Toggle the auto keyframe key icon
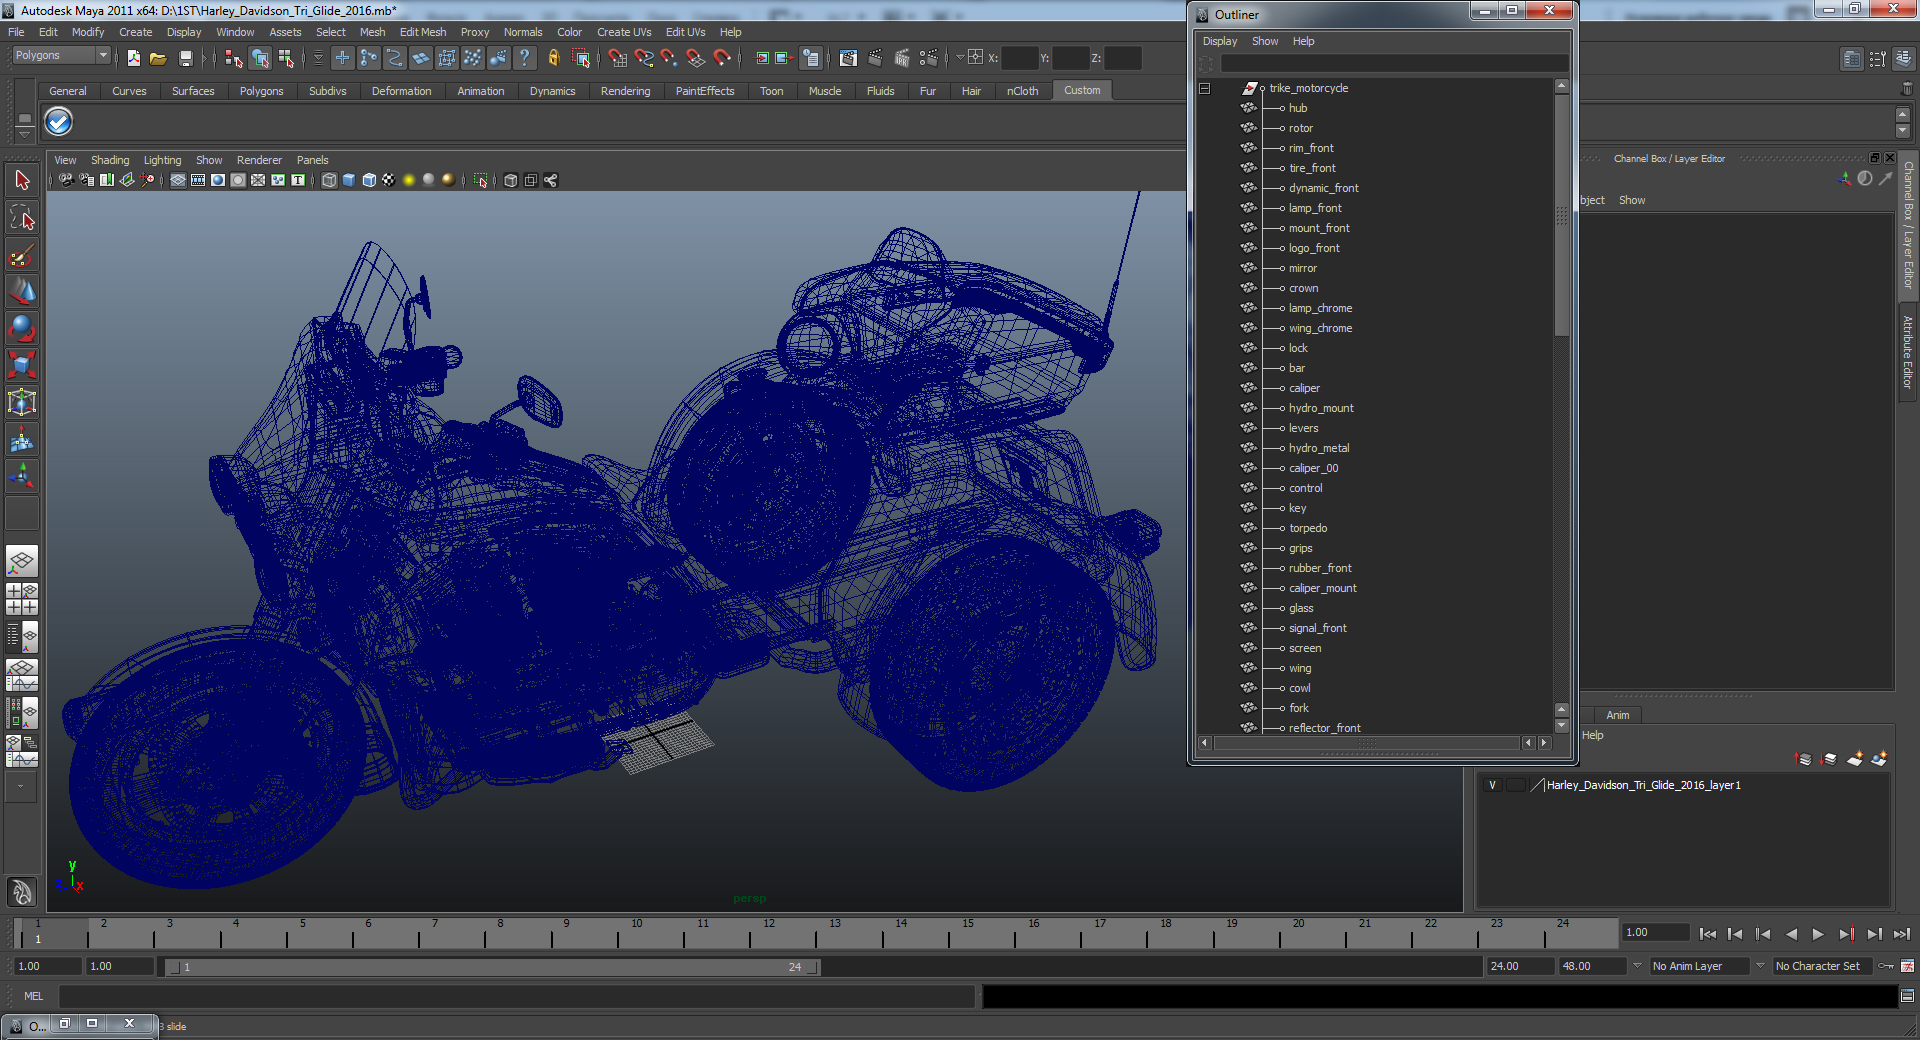 click(x=1886, y=966)
